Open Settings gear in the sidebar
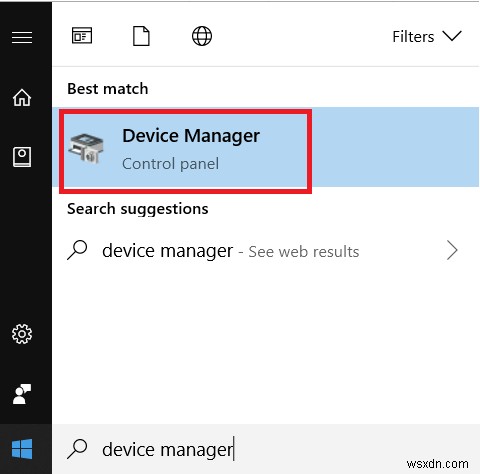 (22, 334)
